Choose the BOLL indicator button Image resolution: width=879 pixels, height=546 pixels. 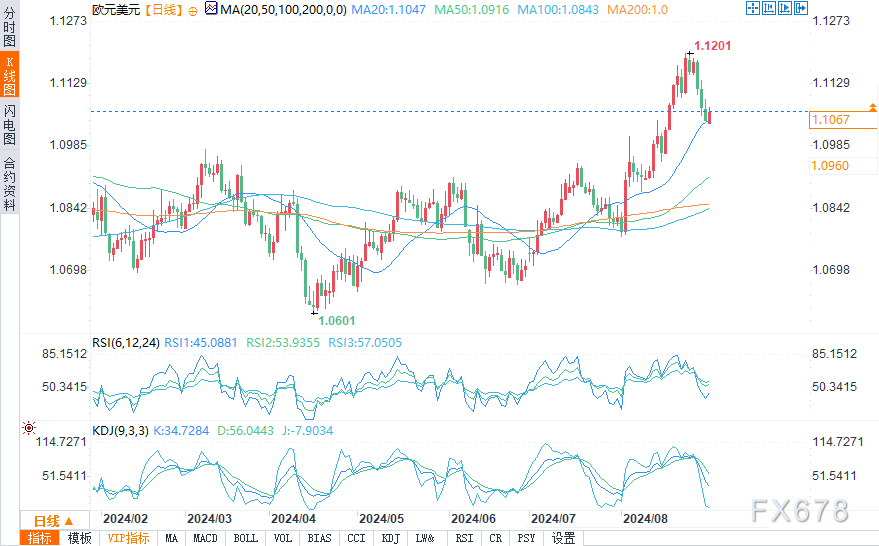tap(246, 538)
